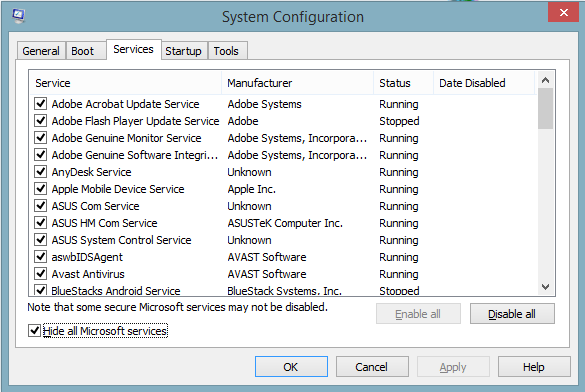This screenshot has height=392, width=585.
Task: Select Adobe Genuine Monitor Service name
Action: pyautogui.click(x=126, y=138)
